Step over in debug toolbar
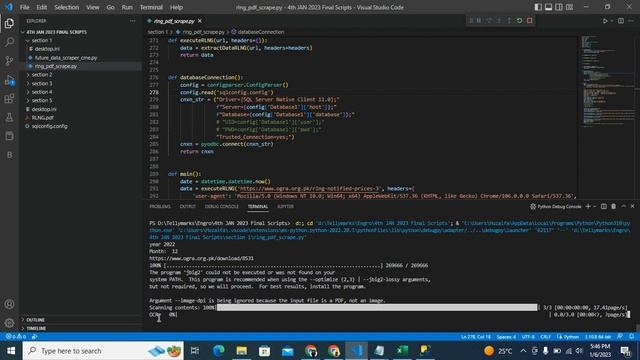This screenshot has height=360, width=640. [489, 20]
